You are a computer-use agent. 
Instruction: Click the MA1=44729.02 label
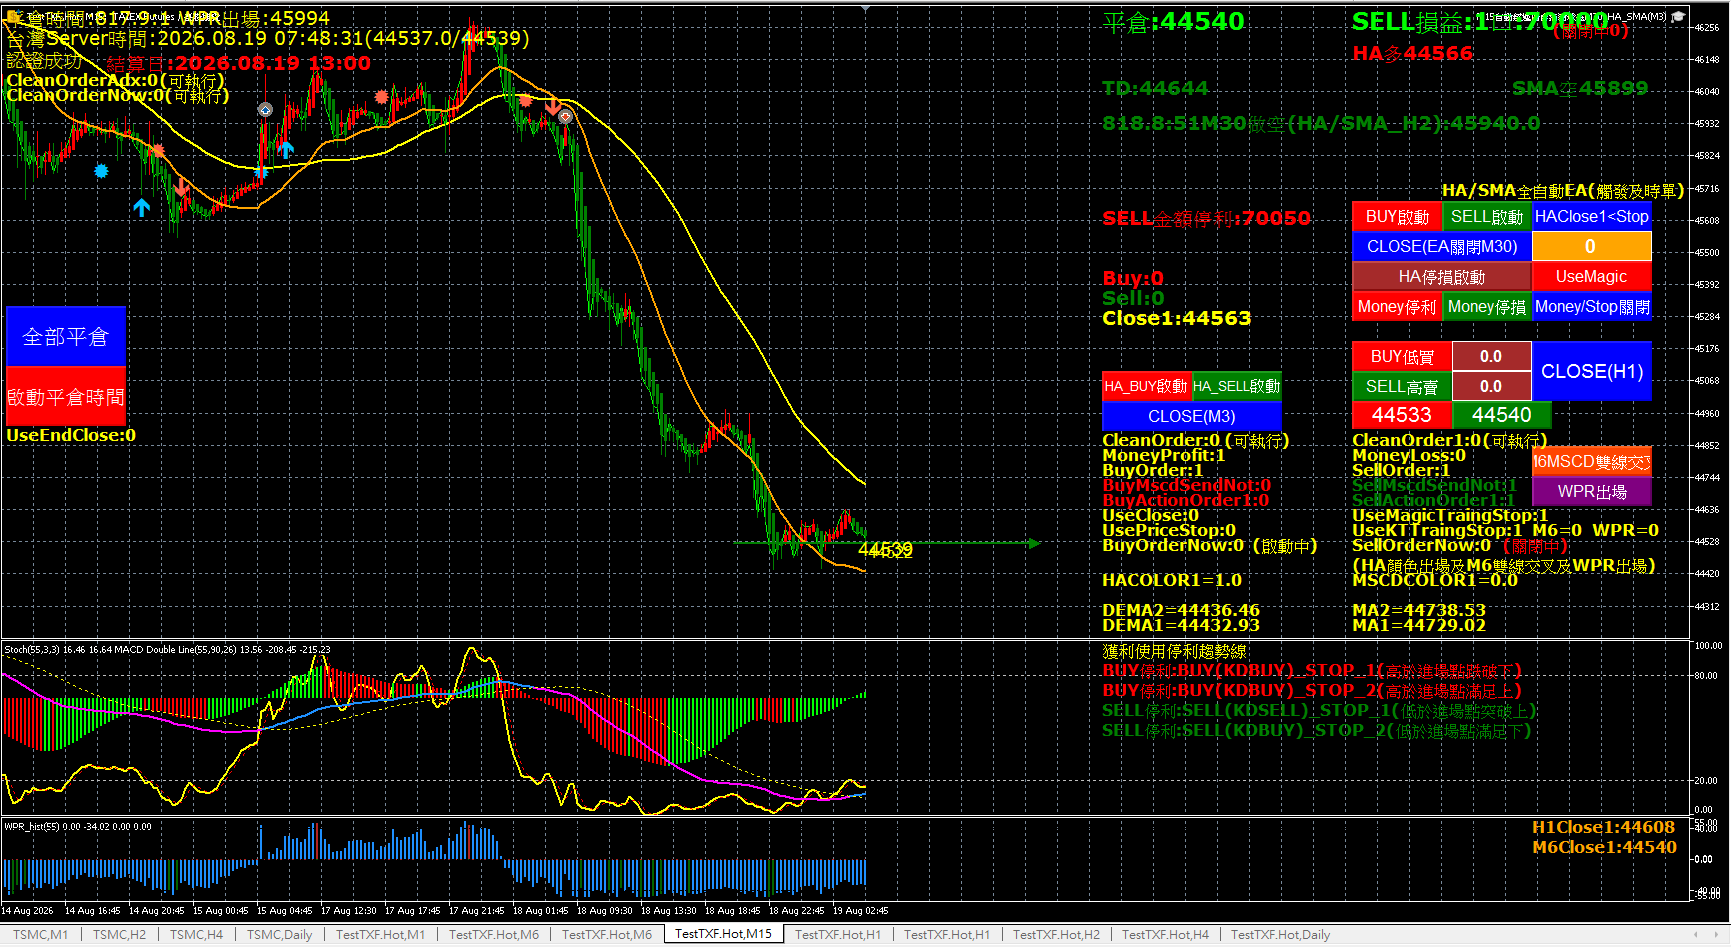1419,625
